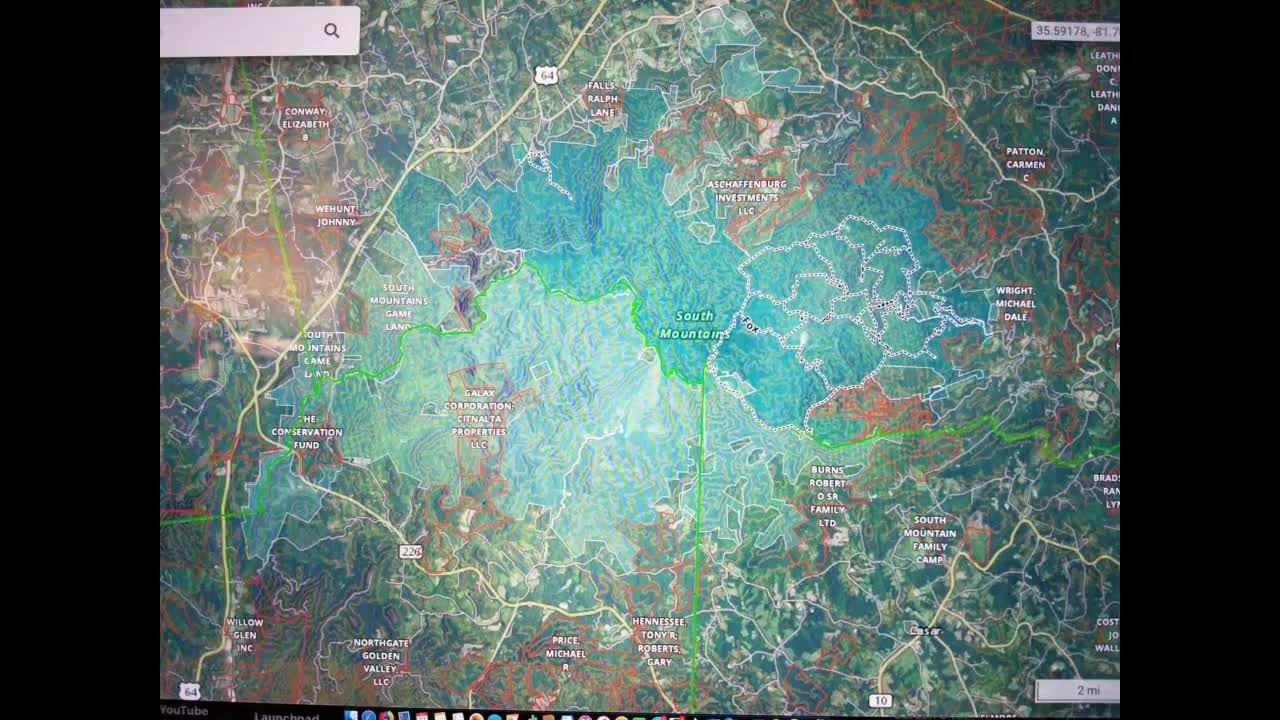Select NORTHGATE GOLDEN VALLEY, LLC label
Screen dimensions: 1280x720
coord(381,662)
